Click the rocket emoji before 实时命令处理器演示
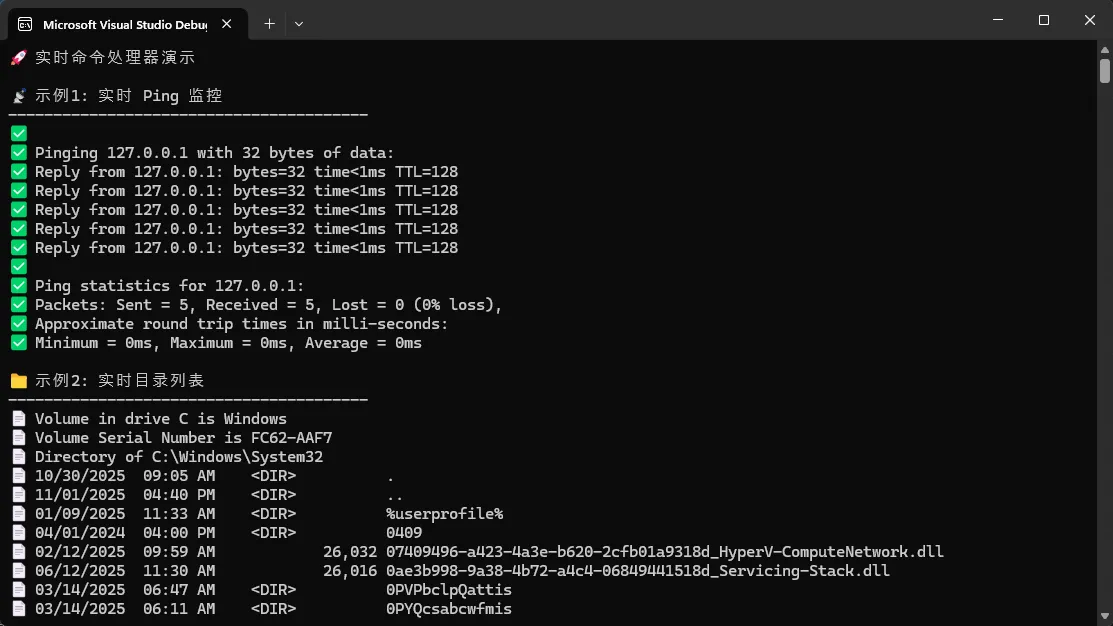 18,58
